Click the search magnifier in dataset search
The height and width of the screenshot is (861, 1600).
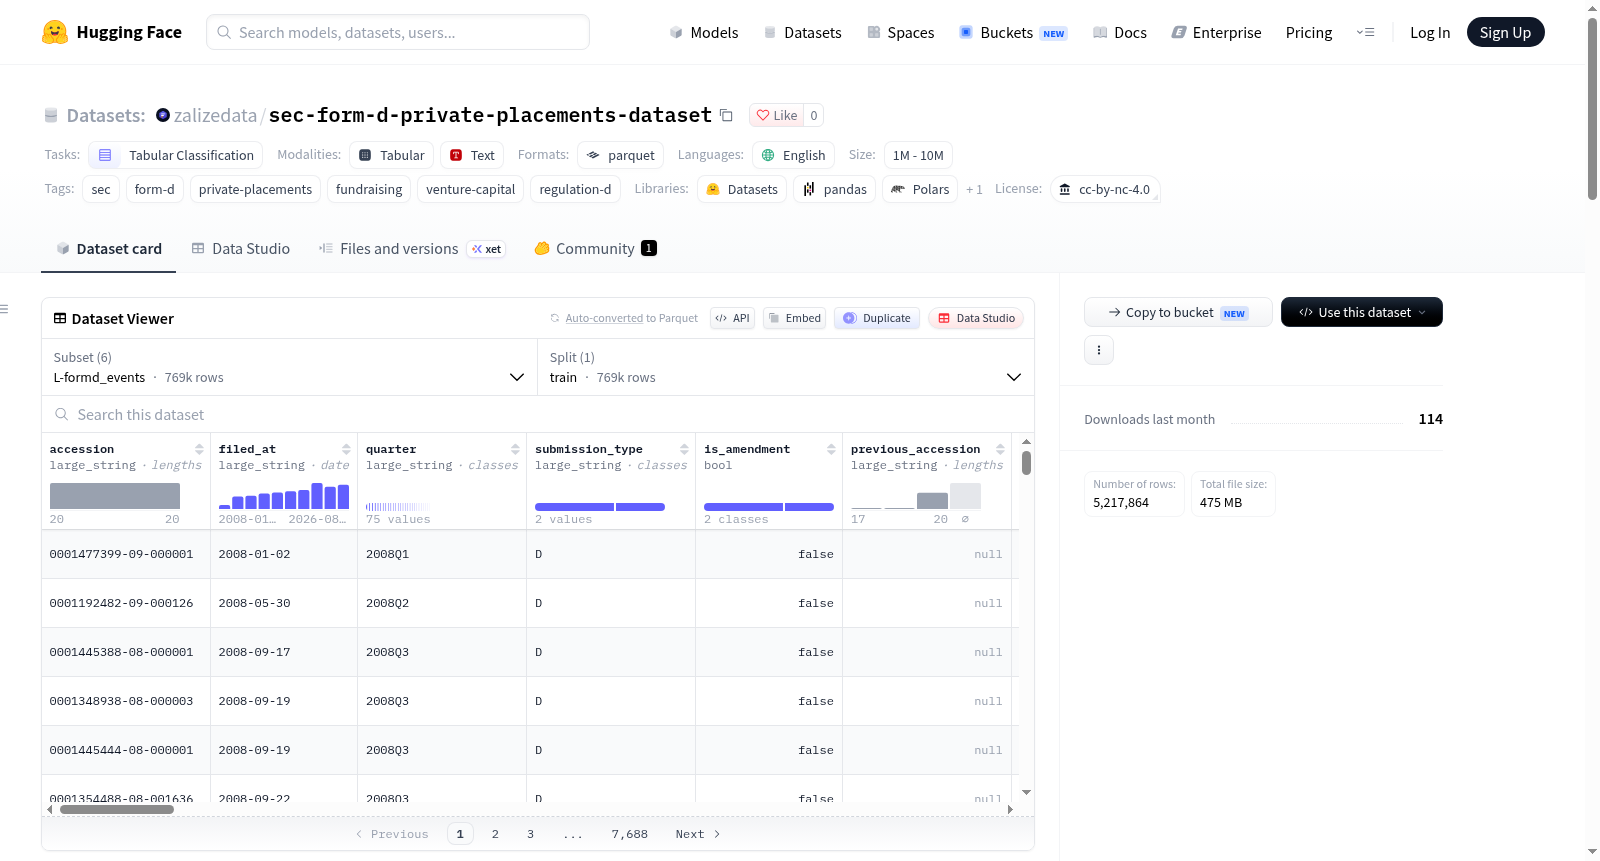click(x=62, y=414)
